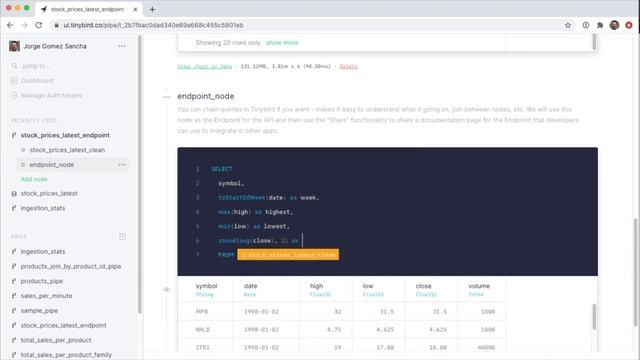Click the show more rows link
The height and width of the screenshot is (360, 640).
pyautogui.click(x=282, y=42)
